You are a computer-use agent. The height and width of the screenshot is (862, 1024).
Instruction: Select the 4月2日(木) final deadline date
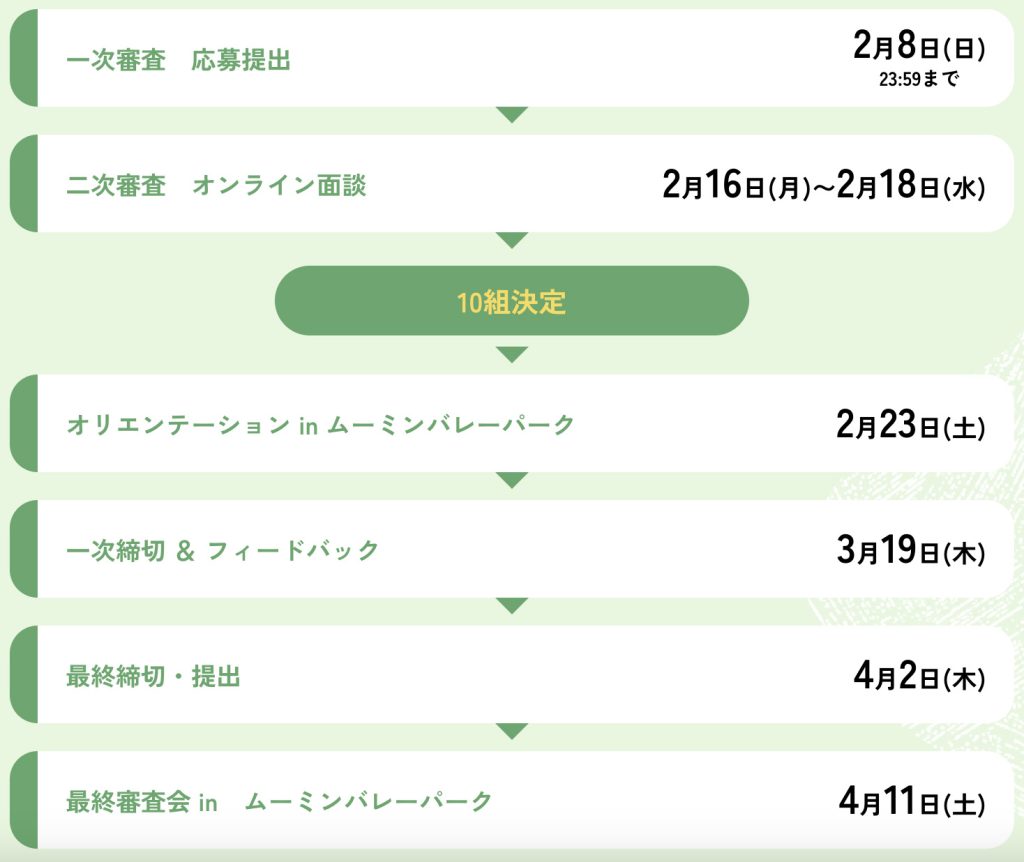coord(919,677)
